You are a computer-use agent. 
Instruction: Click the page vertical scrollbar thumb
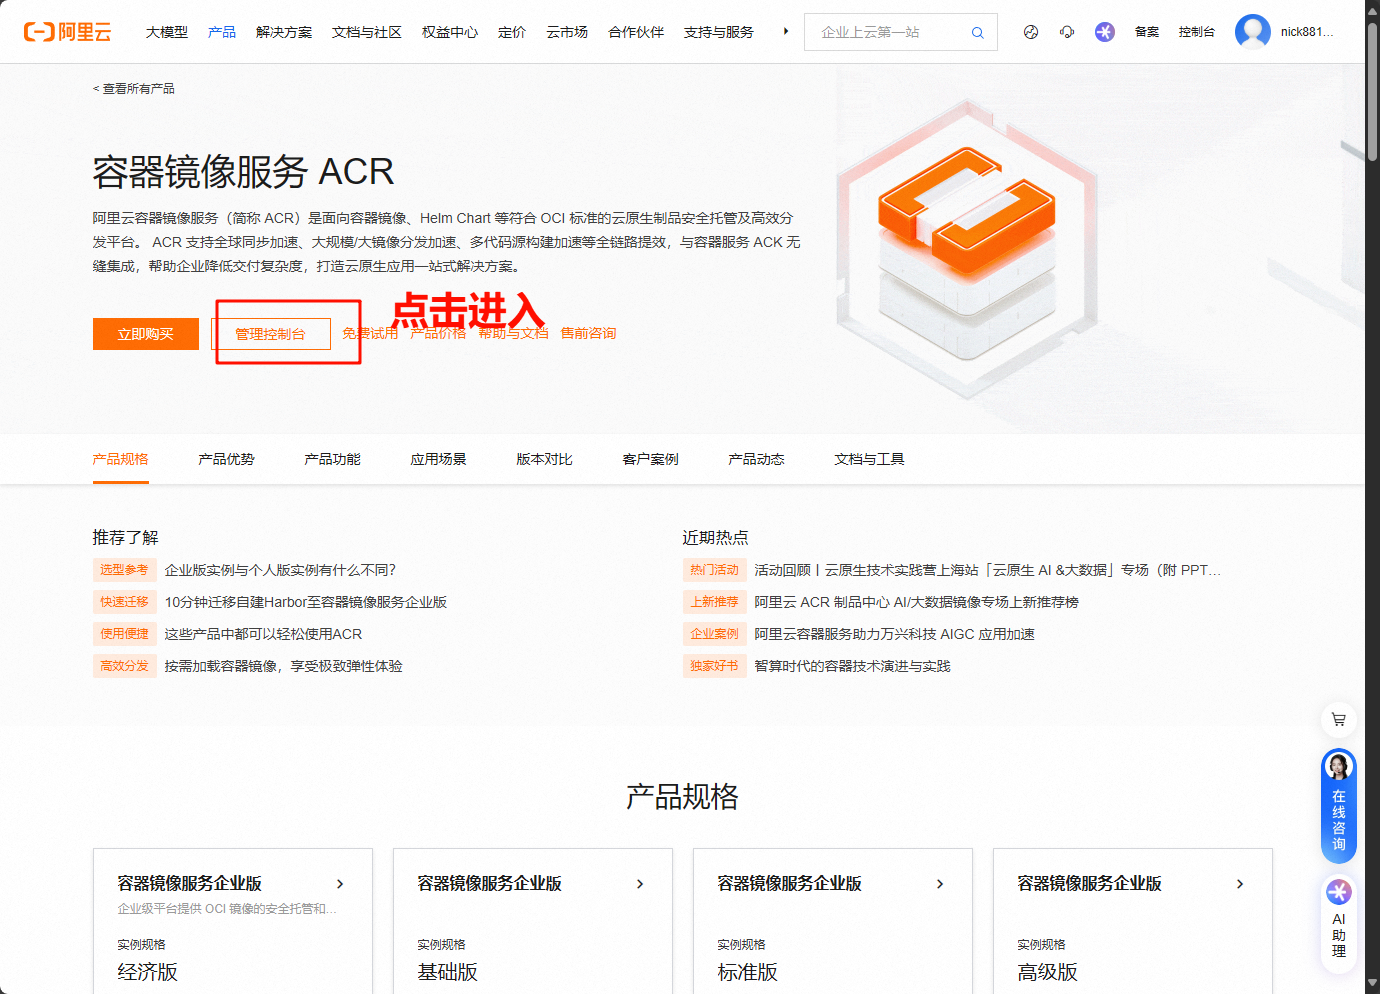[x=1372, y=92]
